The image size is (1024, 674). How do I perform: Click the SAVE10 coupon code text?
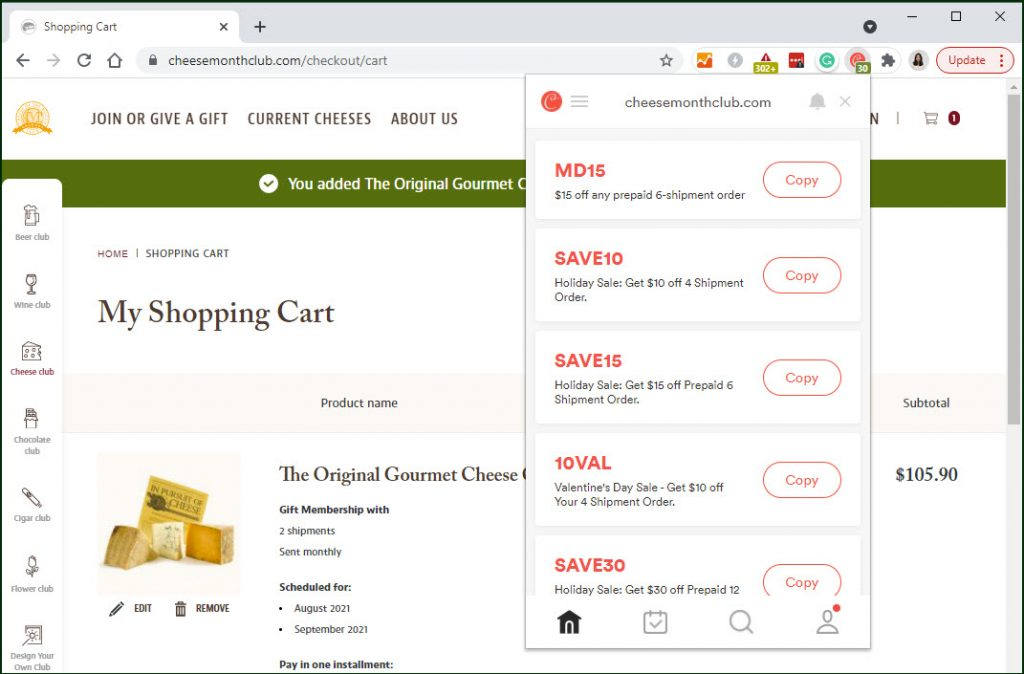pos(588,259)
